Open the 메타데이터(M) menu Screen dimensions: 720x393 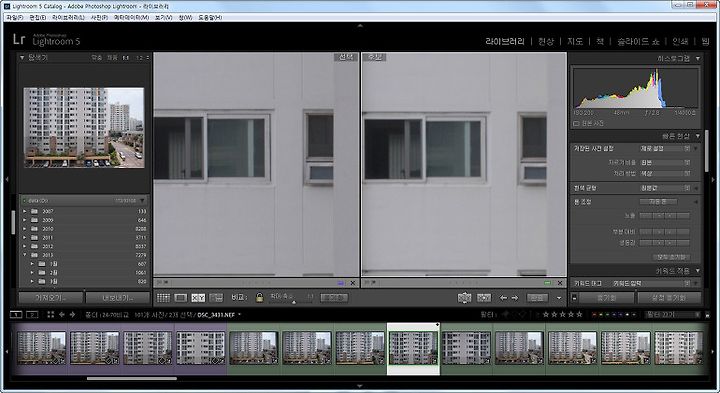tap(131, 17)
